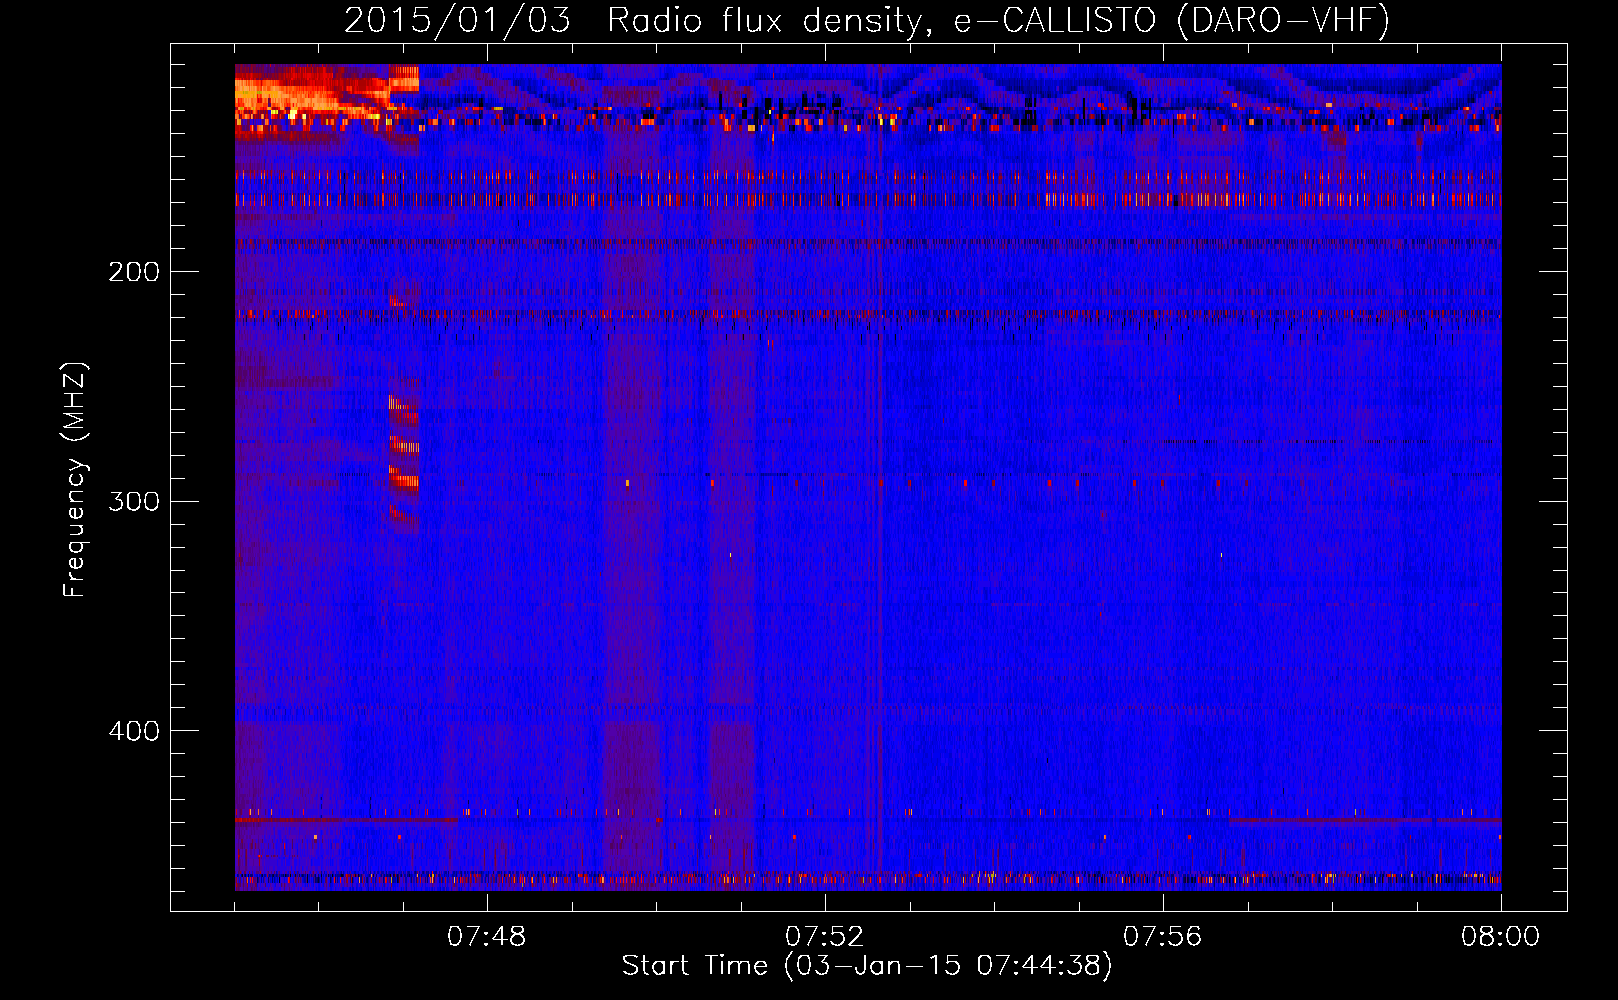Click the '08:00' time tick label
This screenshot has height=1000, width=1618.
[1501, 937]
